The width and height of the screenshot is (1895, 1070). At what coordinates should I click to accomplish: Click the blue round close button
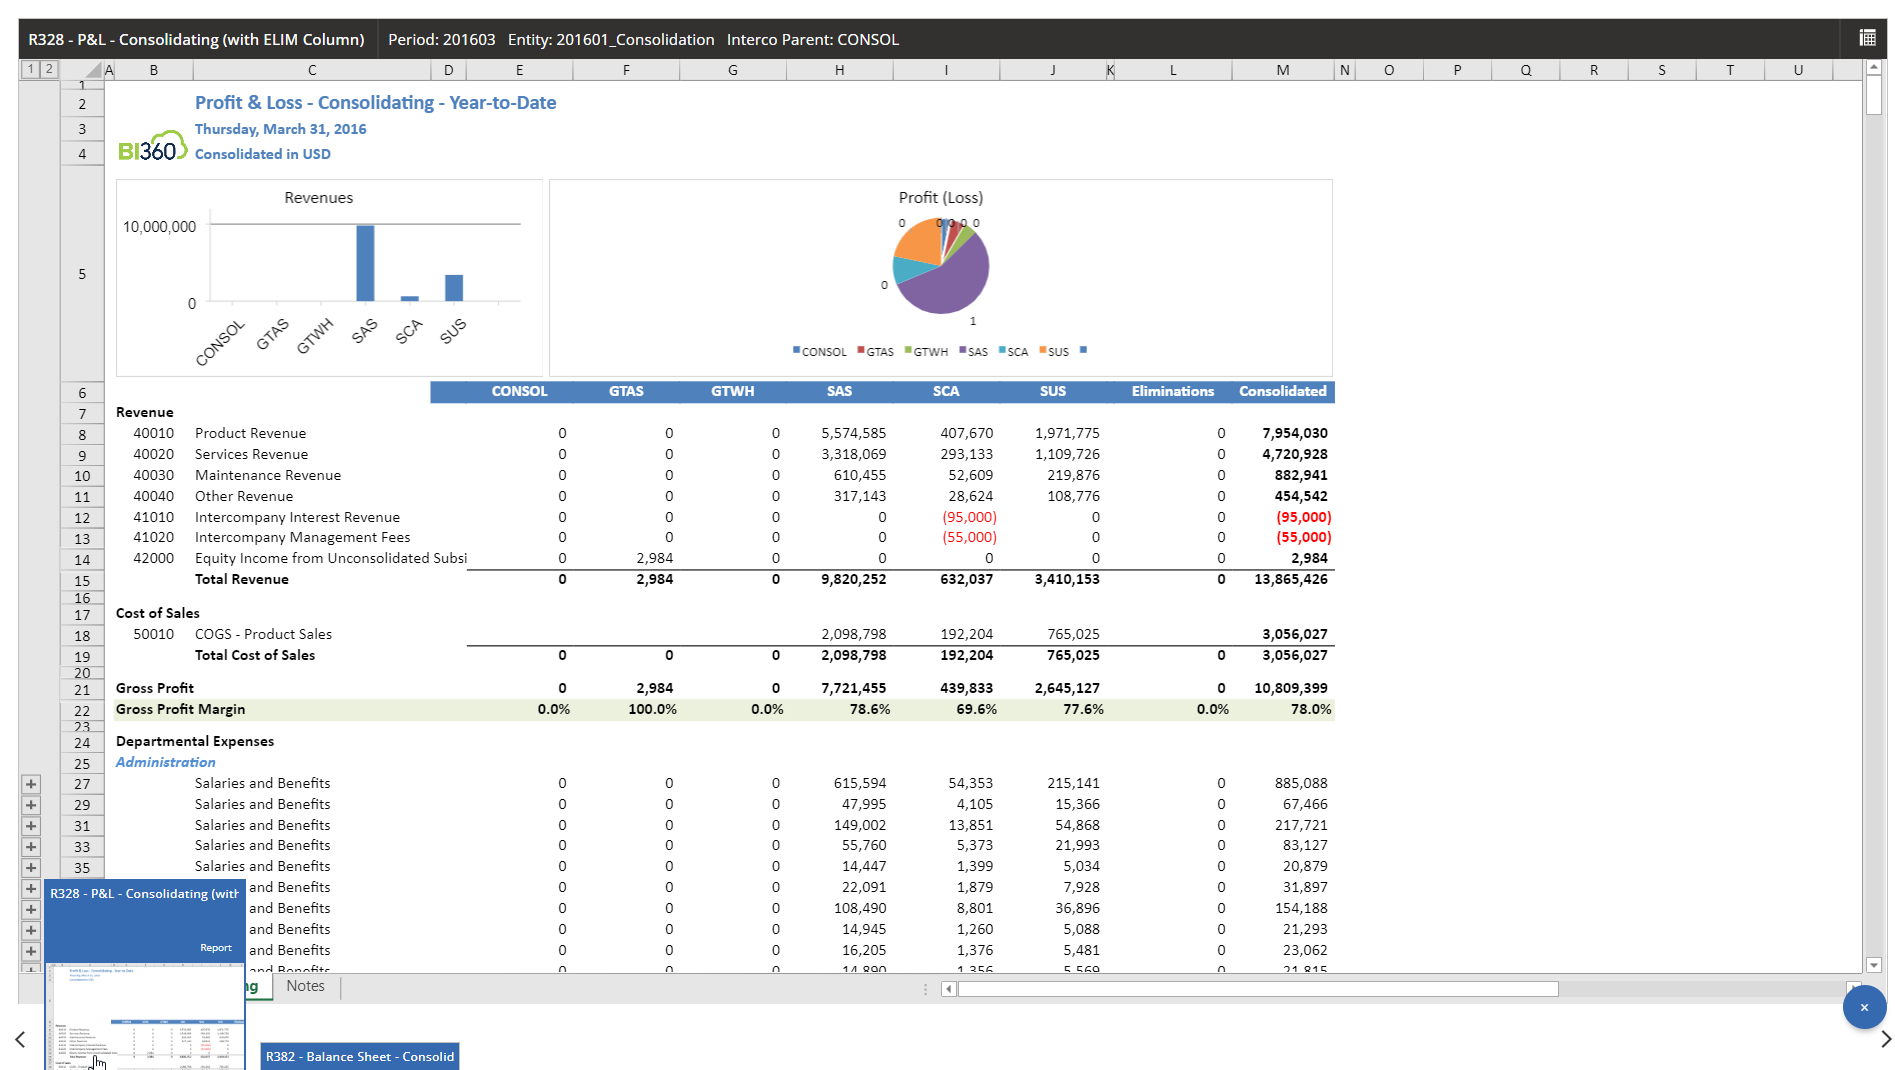1864,1007
